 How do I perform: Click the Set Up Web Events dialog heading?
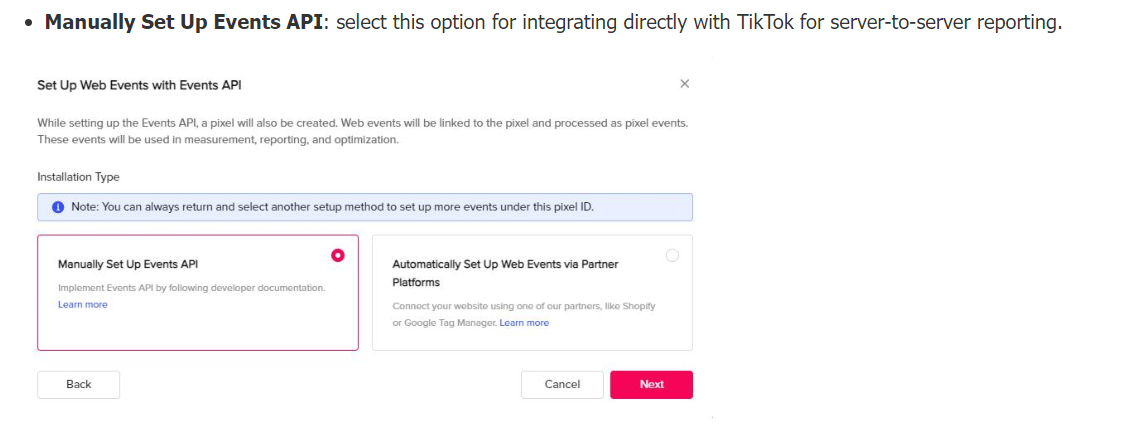[x=139, y=85]
